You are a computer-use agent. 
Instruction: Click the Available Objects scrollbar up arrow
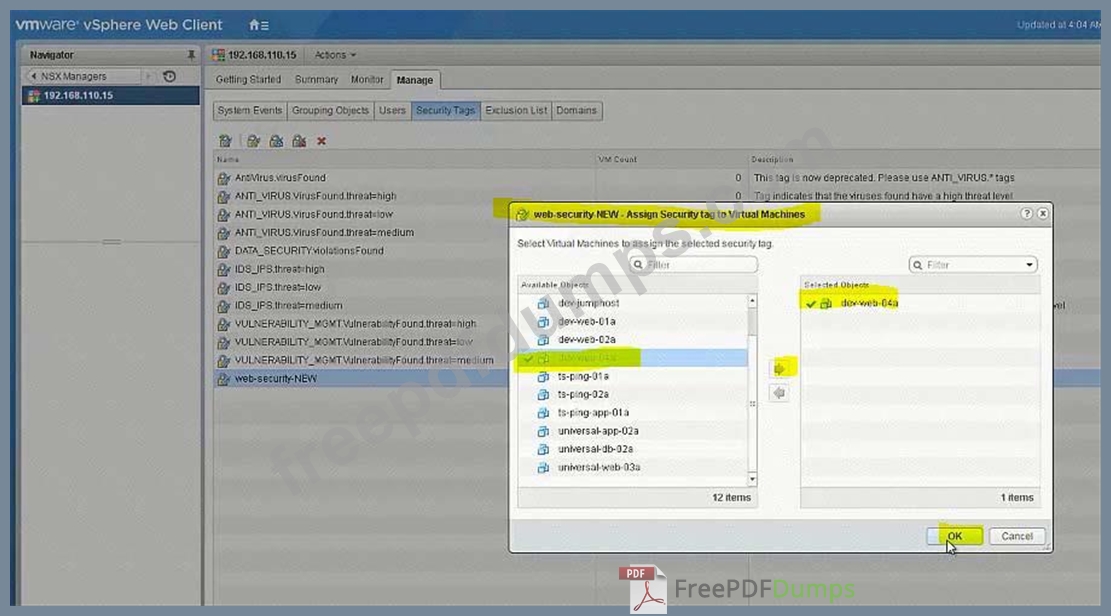(x=752, y=301)
